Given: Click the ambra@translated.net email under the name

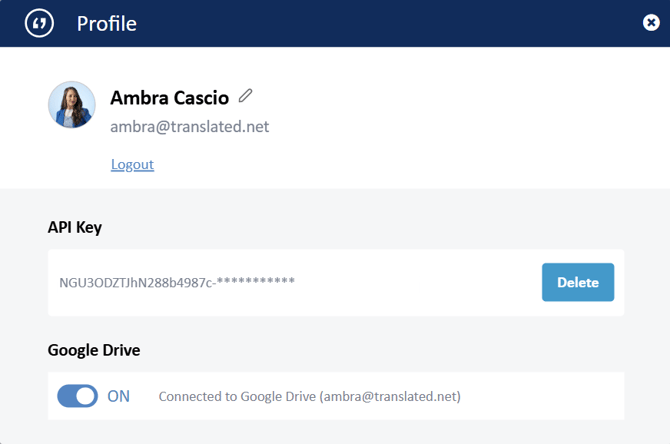Looking at the screenshot, I should 189,127.
